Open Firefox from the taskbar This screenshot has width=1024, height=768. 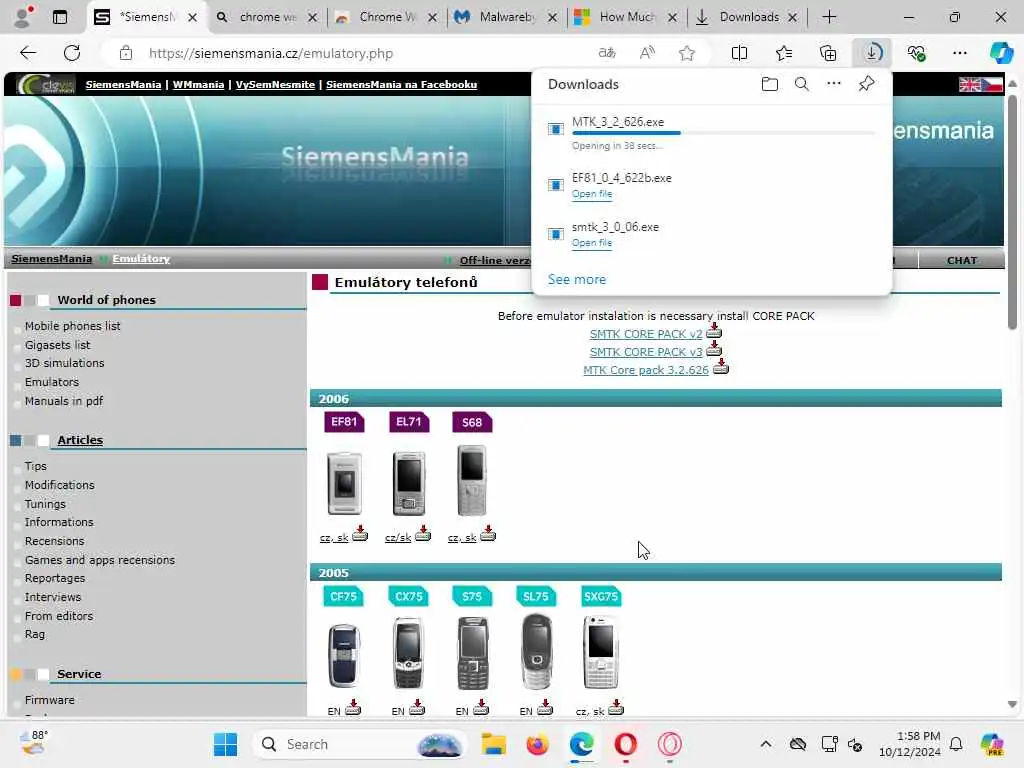click(537, 744)
